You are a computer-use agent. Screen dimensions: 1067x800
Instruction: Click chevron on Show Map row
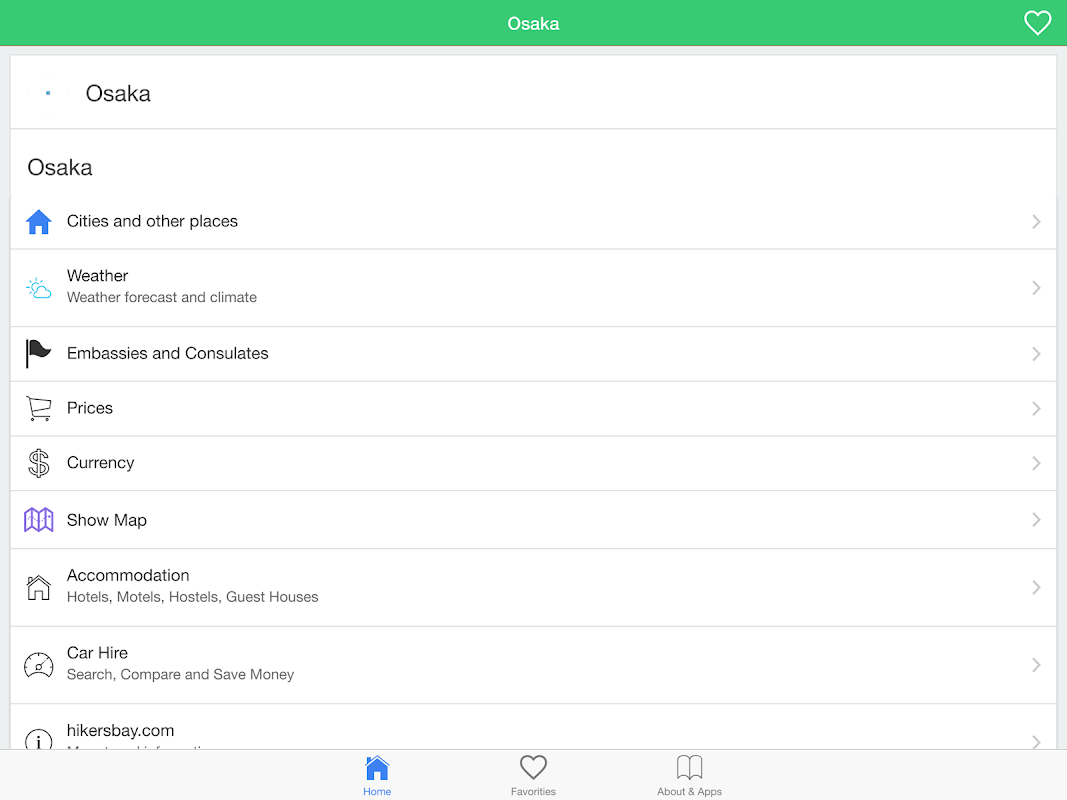tap(1036, 520)
